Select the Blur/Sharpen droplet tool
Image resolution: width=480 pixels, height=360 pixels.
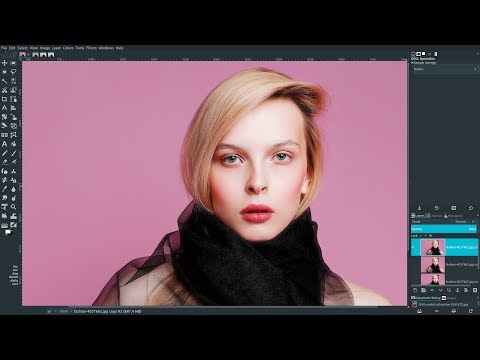click(13, 189)
